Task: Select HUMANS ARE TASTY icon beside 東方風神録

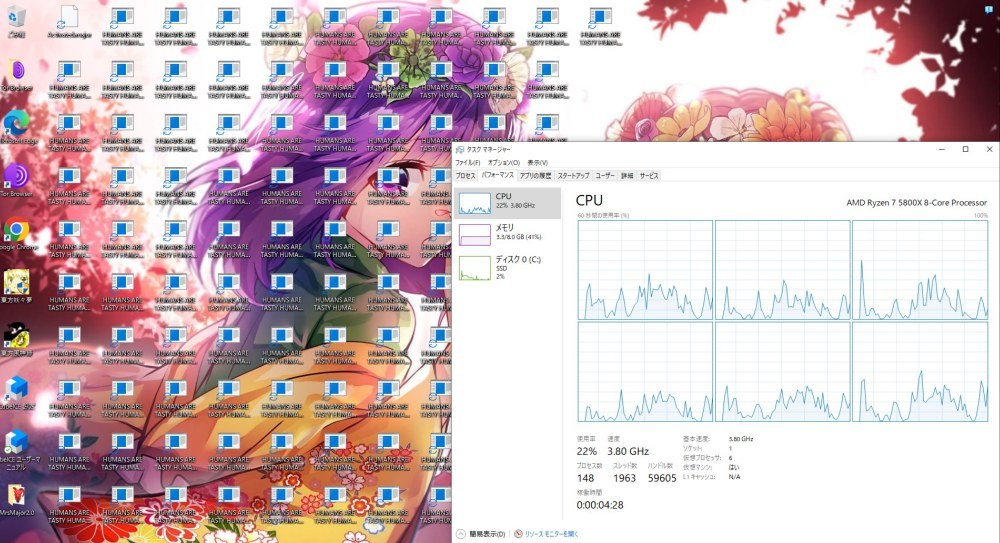Action: (x=69, y=345)
